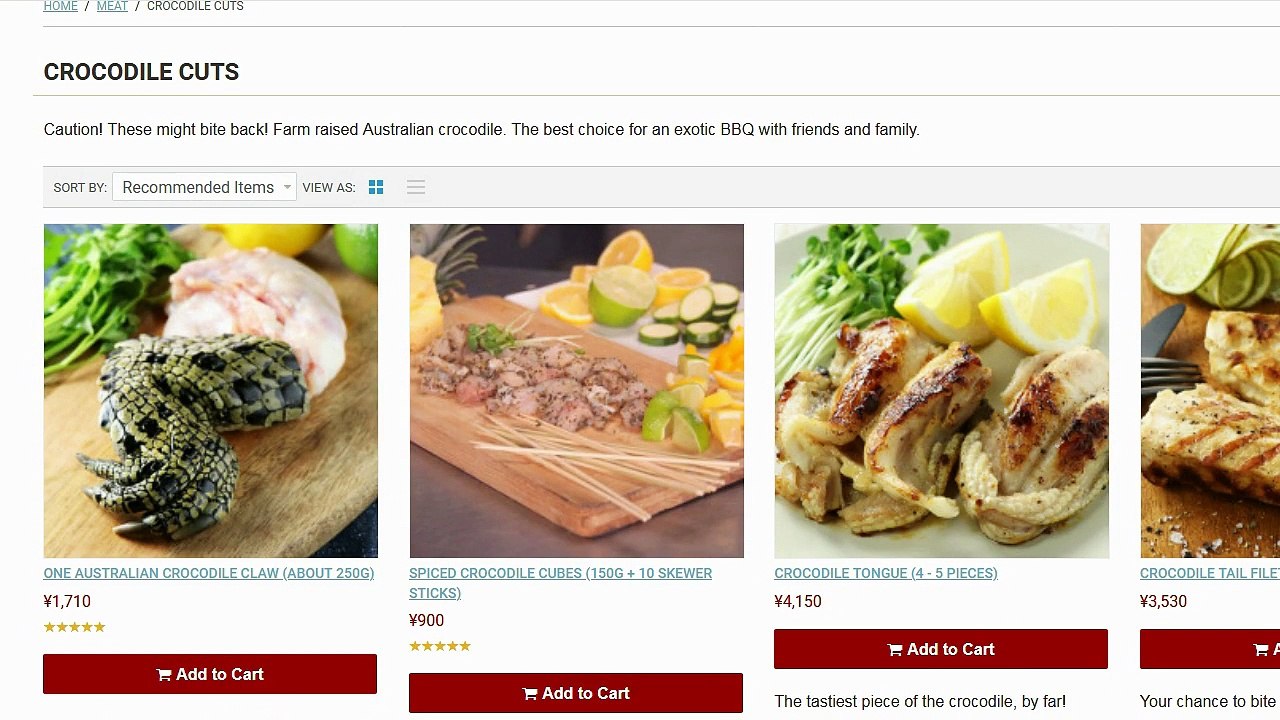Switch to grid view icon
Image resolution: width=1280 pixels, height=720 pixels.
coord(376,187)
